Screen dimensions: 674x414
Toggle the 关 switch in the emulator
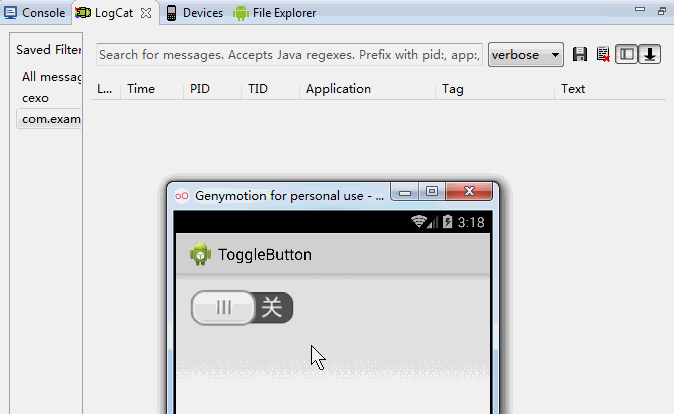point(242,307)
